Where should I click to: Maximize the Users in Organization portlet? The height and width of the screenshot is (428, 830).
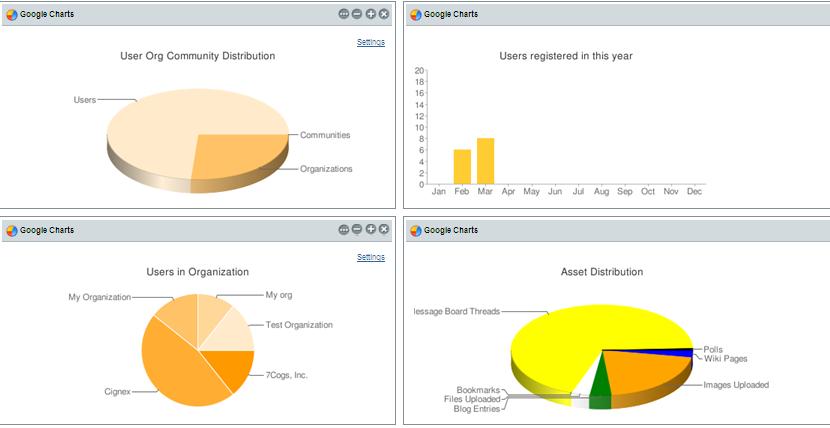(371, 229)
